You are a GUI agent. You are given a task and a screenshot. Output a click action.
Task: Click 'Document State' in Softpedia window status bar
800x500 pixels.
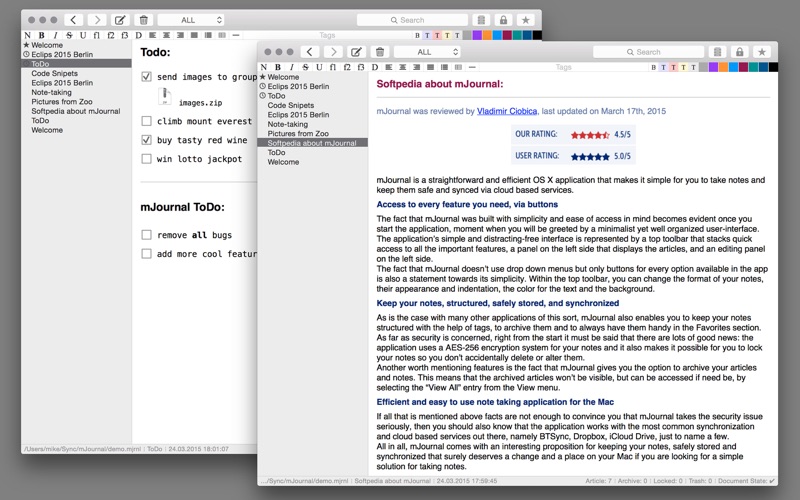click(x=746, y=481)
